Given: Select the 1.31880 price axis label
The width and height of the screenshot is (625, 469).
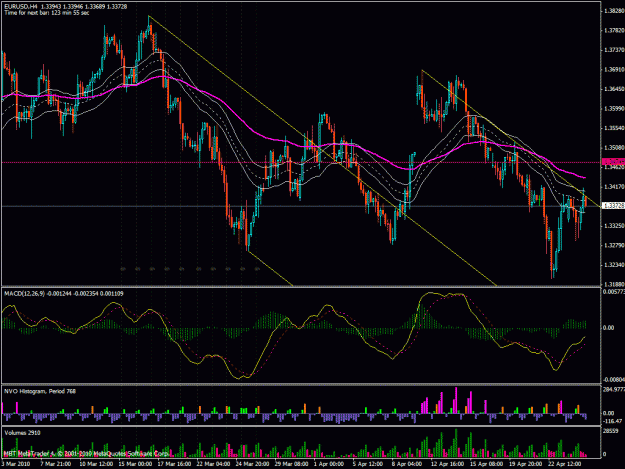Looking at the screenshot, I should [614, 284].
